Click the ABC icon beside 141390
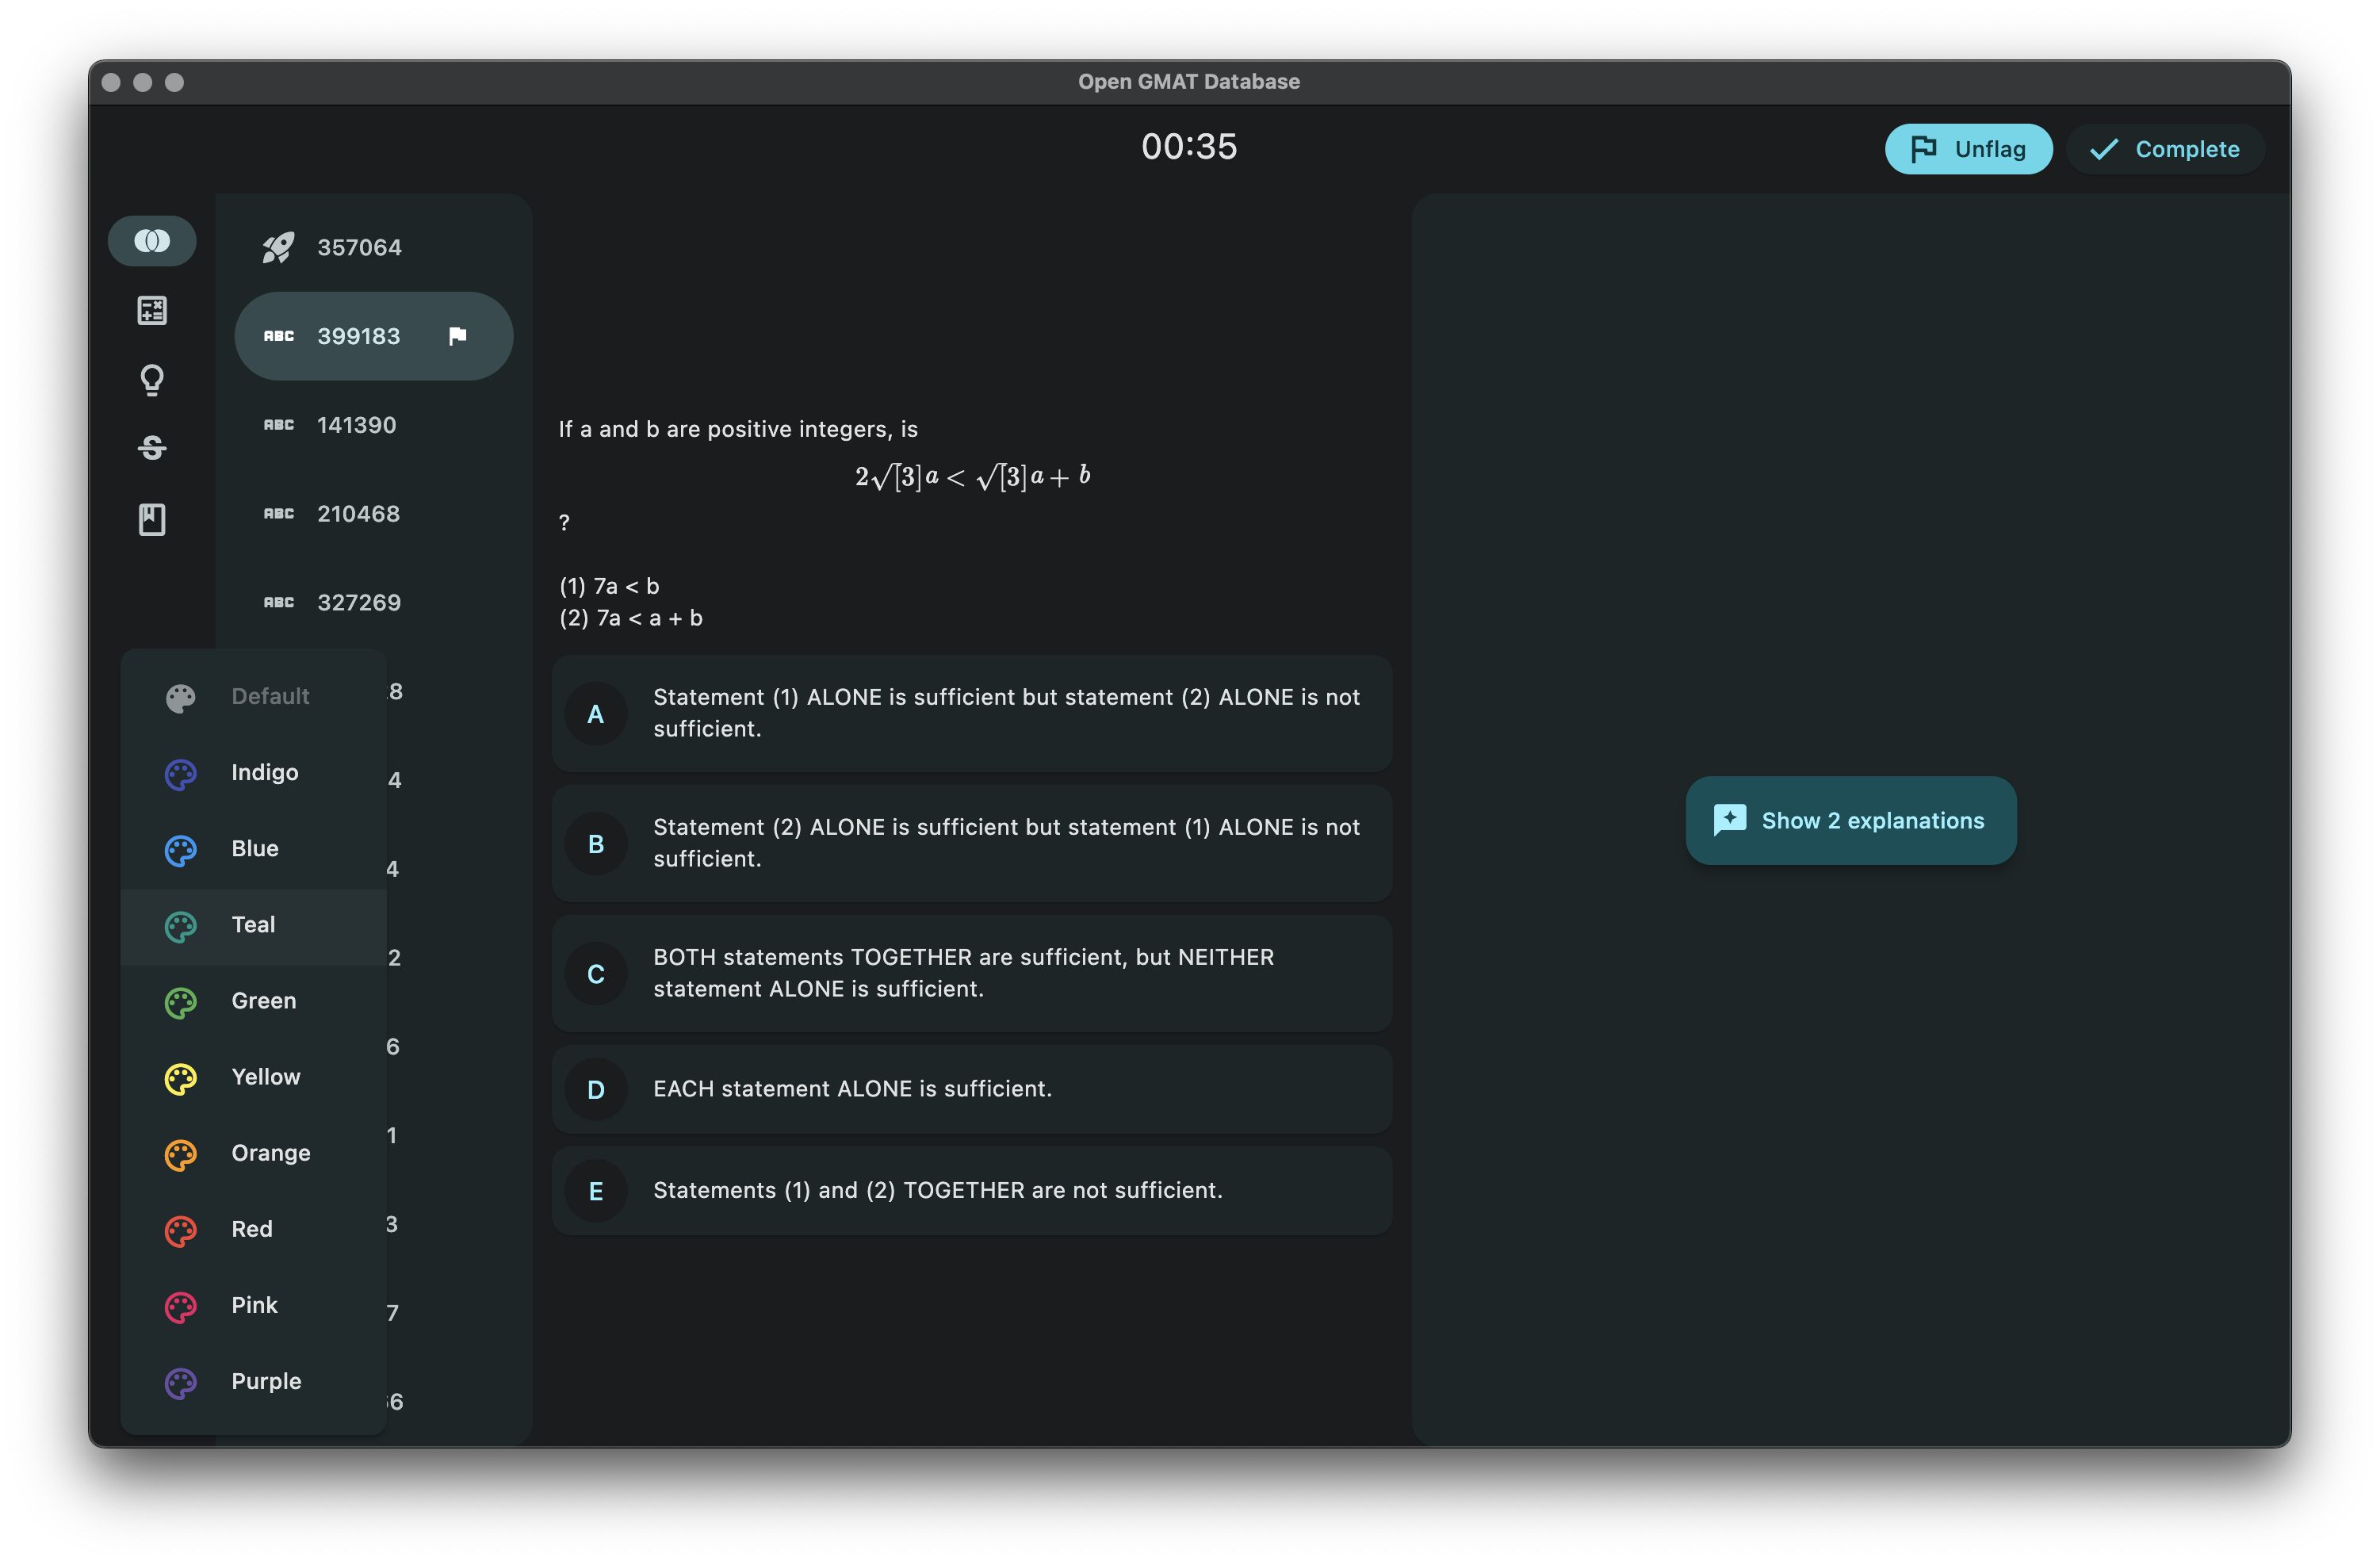The width and height of the screenshot is (2380, 1565). [x=278, y=425]
